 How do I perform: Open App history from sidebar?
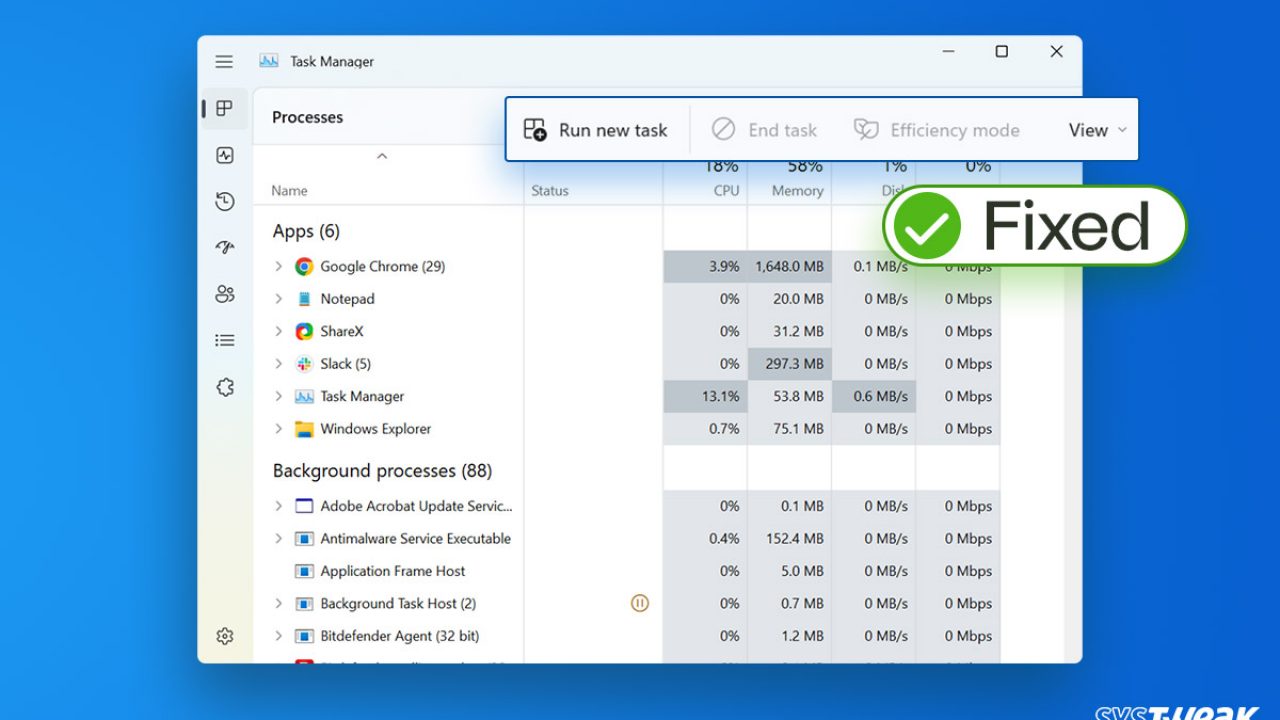[x=225, y=202]
